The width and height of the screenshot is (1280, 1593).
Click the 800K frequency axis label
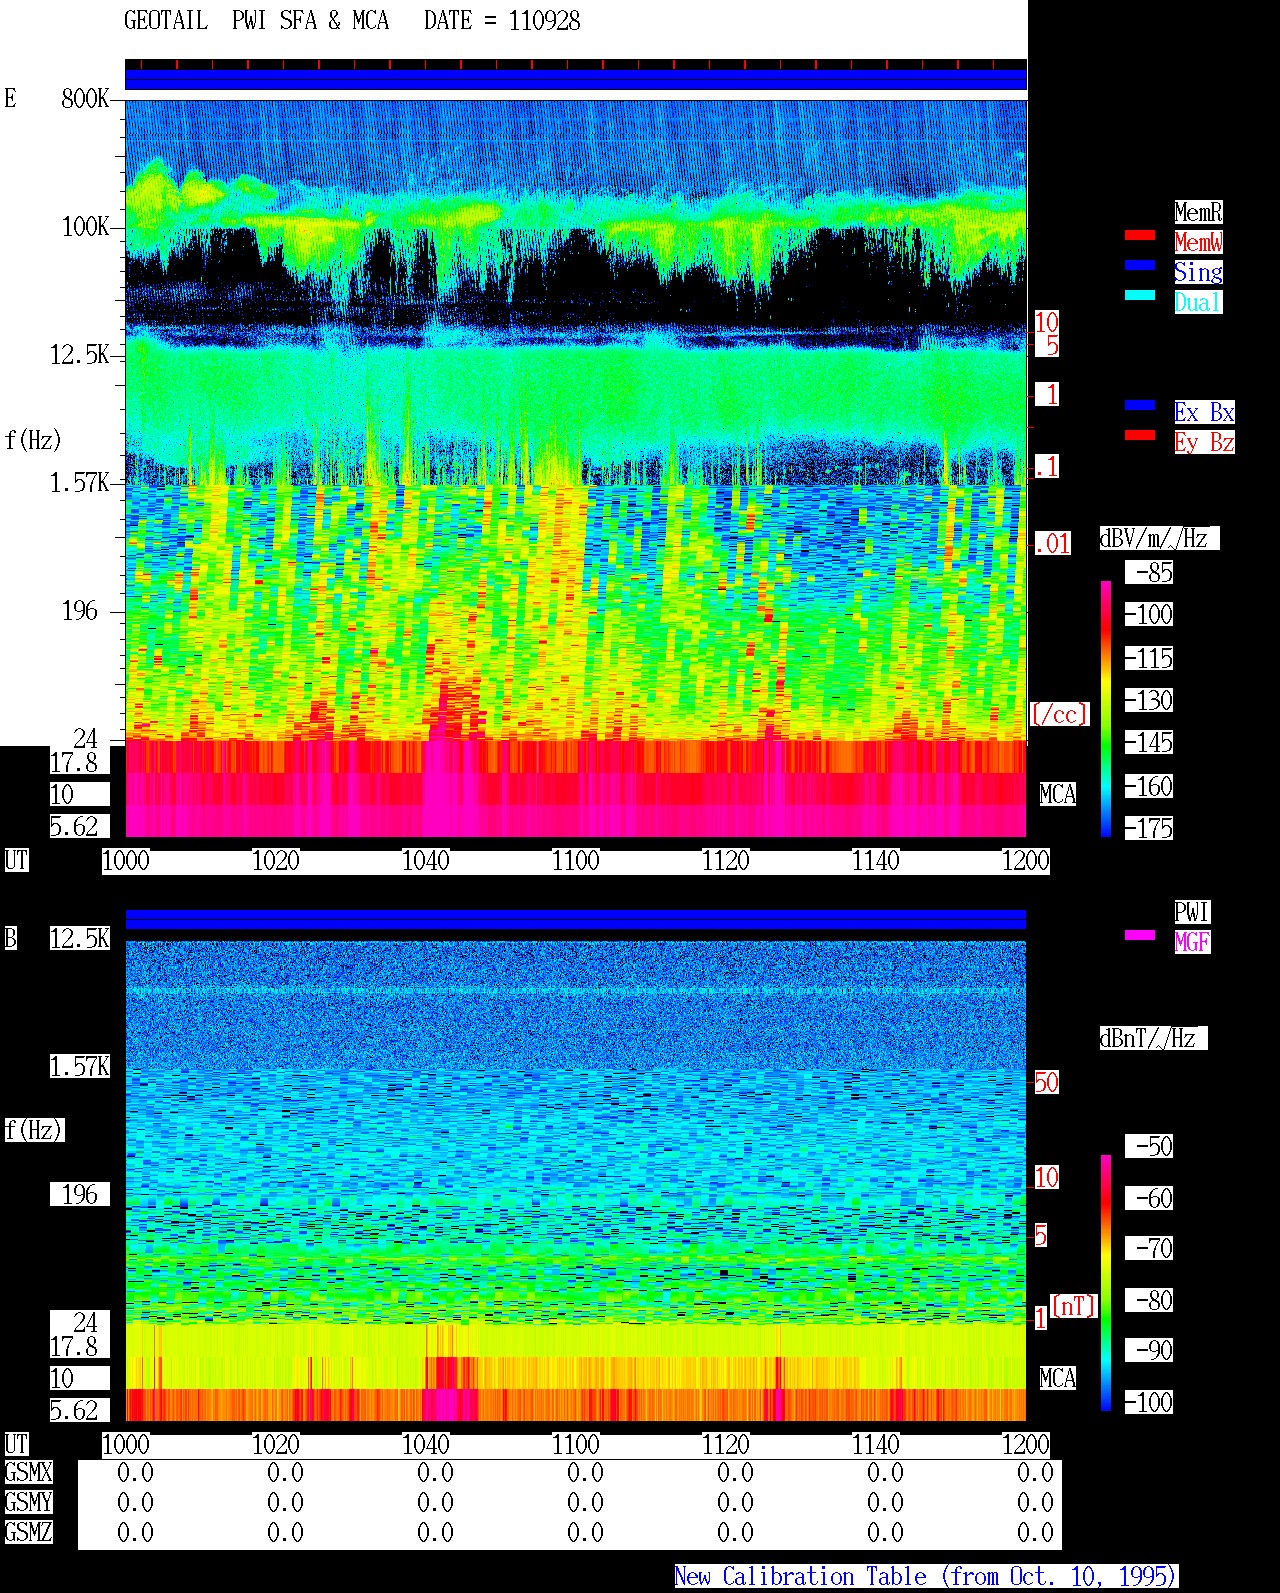[85, 99]
